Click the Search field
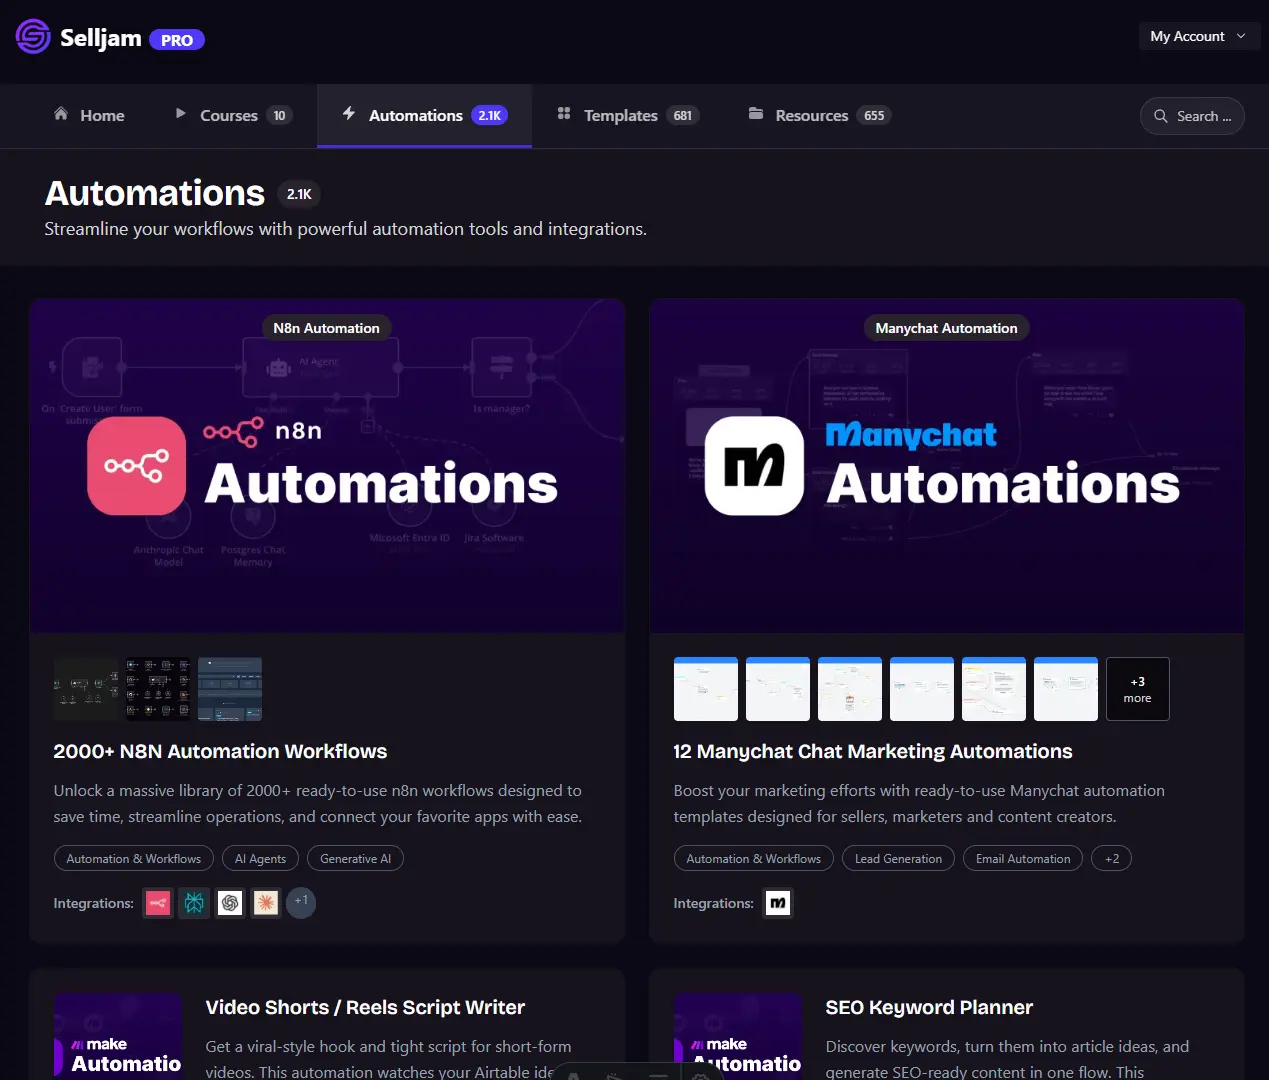Screen dimensions: 1269x1080 pyautogui.click(x=1192, y=116)
